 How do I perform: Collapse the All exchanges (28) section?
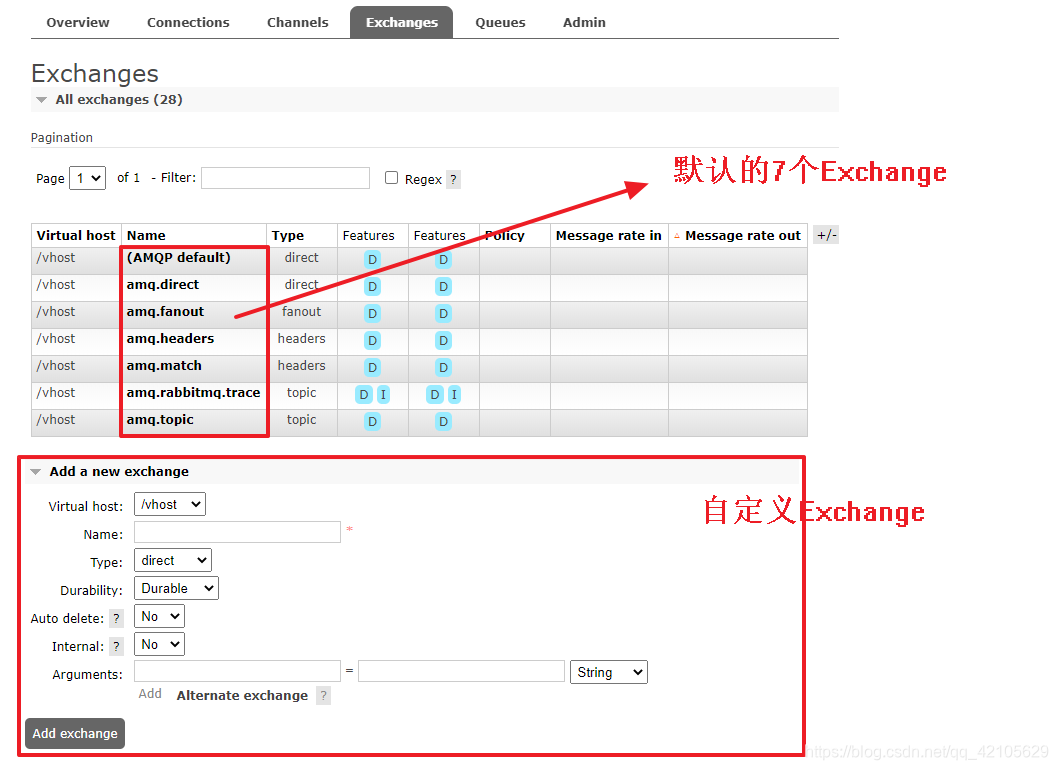pyautogui.click(x=119, y=100)
